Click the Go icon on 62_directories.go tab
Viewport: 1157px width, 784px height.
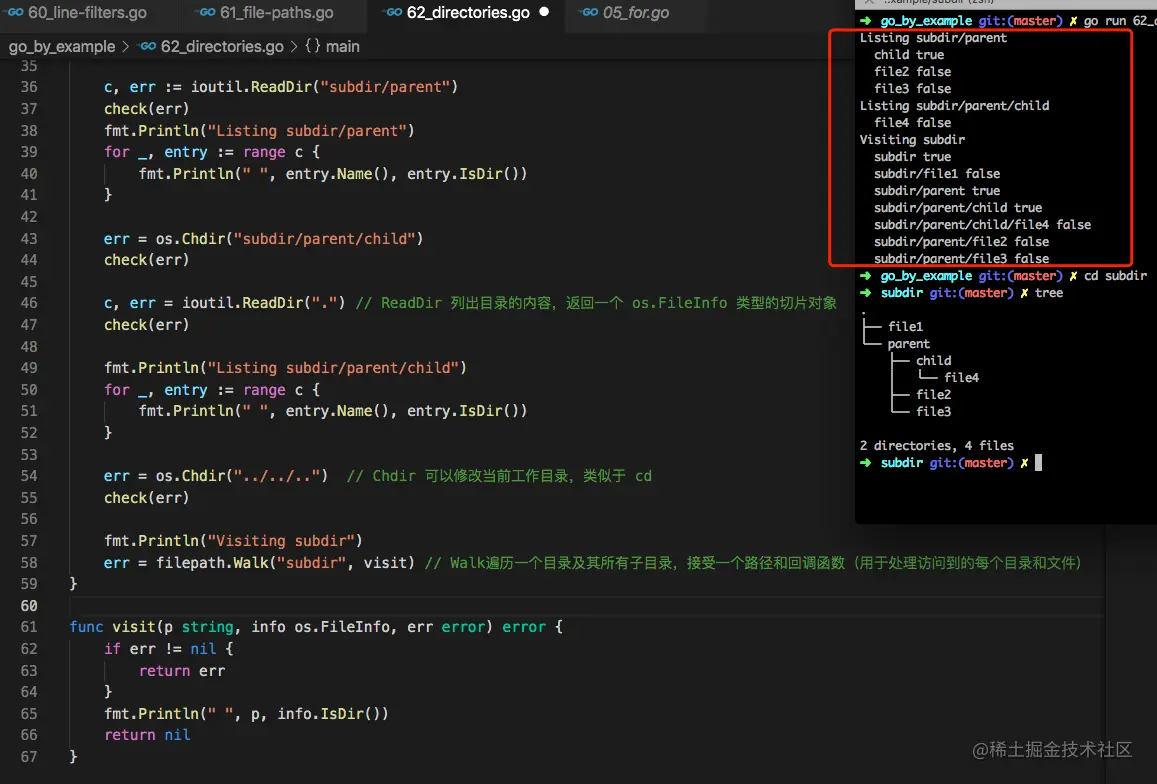point(395,13)
